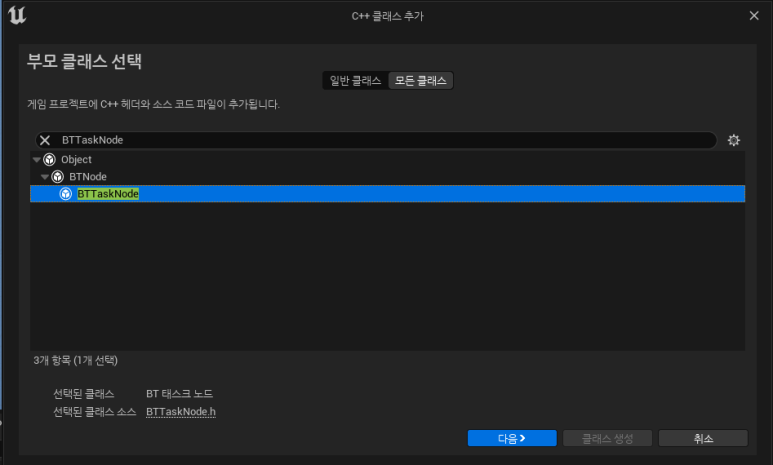Screen dimensions: 773x465
Task: Cancel with the 취소 button
Action: point(703,438)
